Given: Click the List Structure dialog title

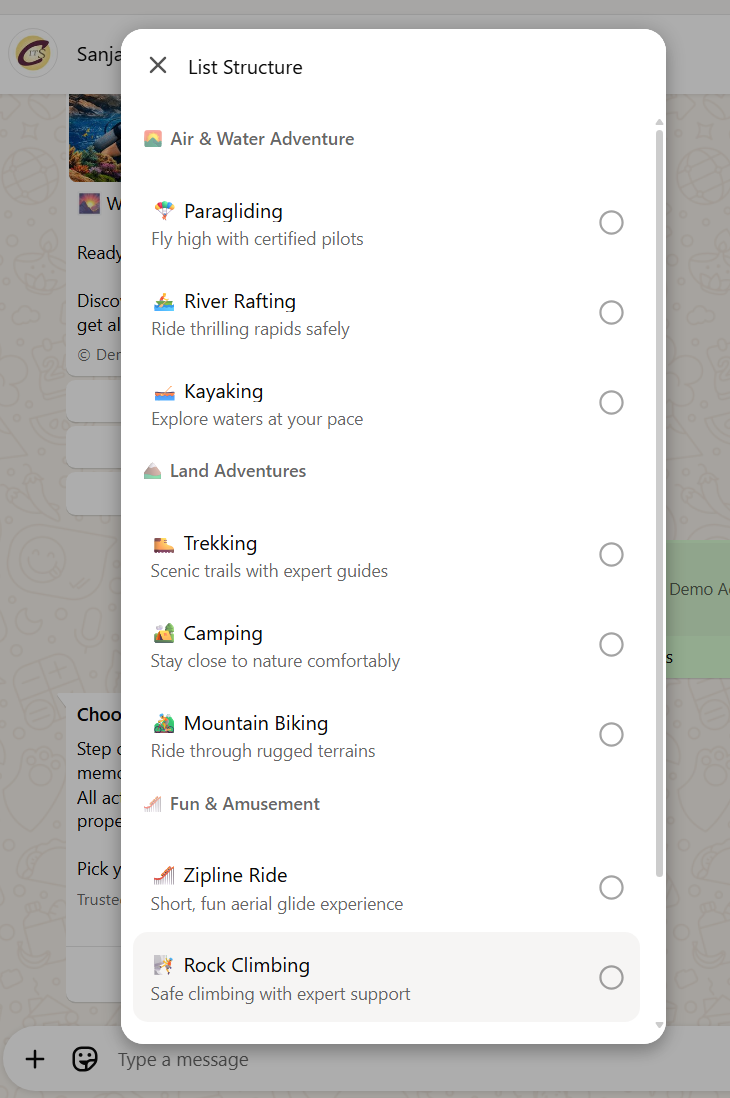Looking at the screenshot, I should 245,67.
